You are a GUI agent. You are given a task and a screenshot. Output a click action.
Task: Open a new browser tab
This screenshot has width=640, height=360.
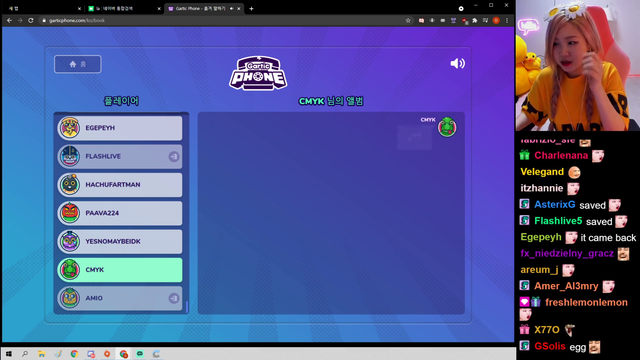click(x=251, y=9)
